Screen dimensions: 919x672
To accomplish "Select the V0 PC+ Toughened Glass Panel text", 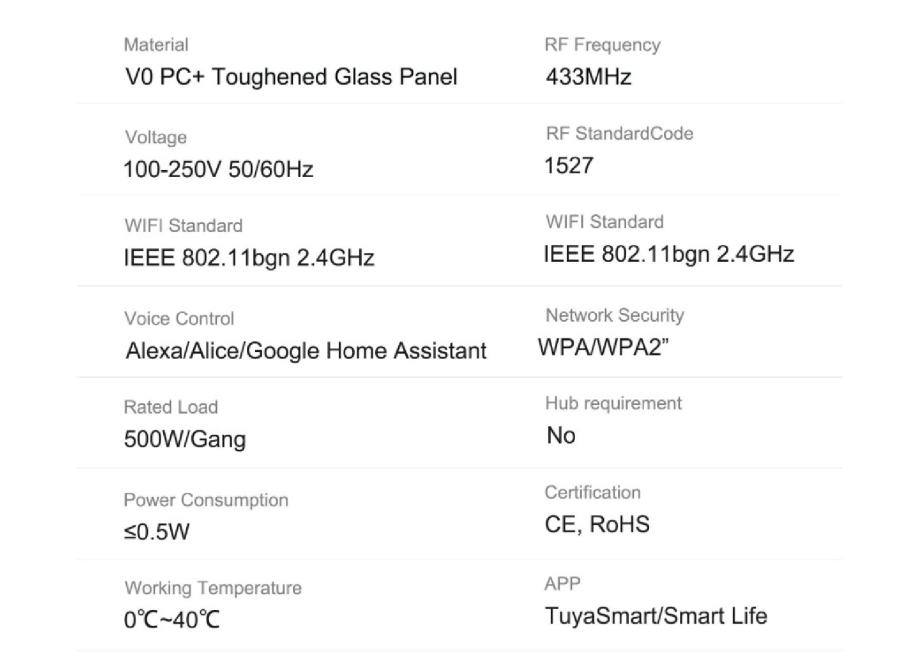I will coord(290,77).
